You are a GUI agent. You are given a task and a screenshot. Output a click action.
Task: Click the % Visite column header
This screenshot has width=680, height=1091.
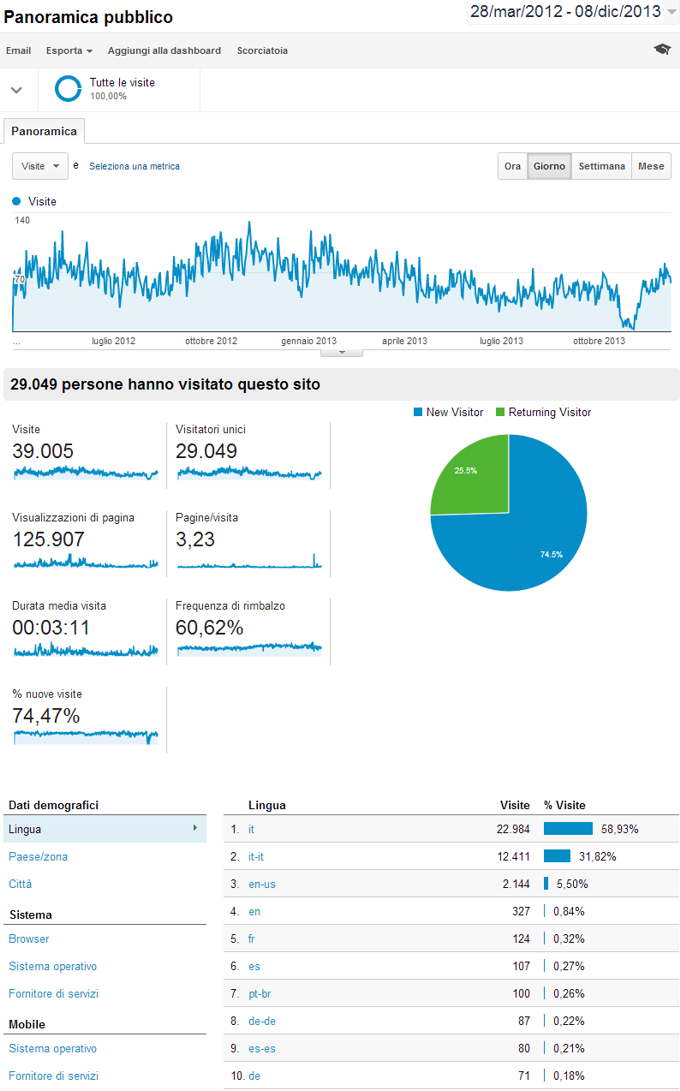tap(564, 805)
